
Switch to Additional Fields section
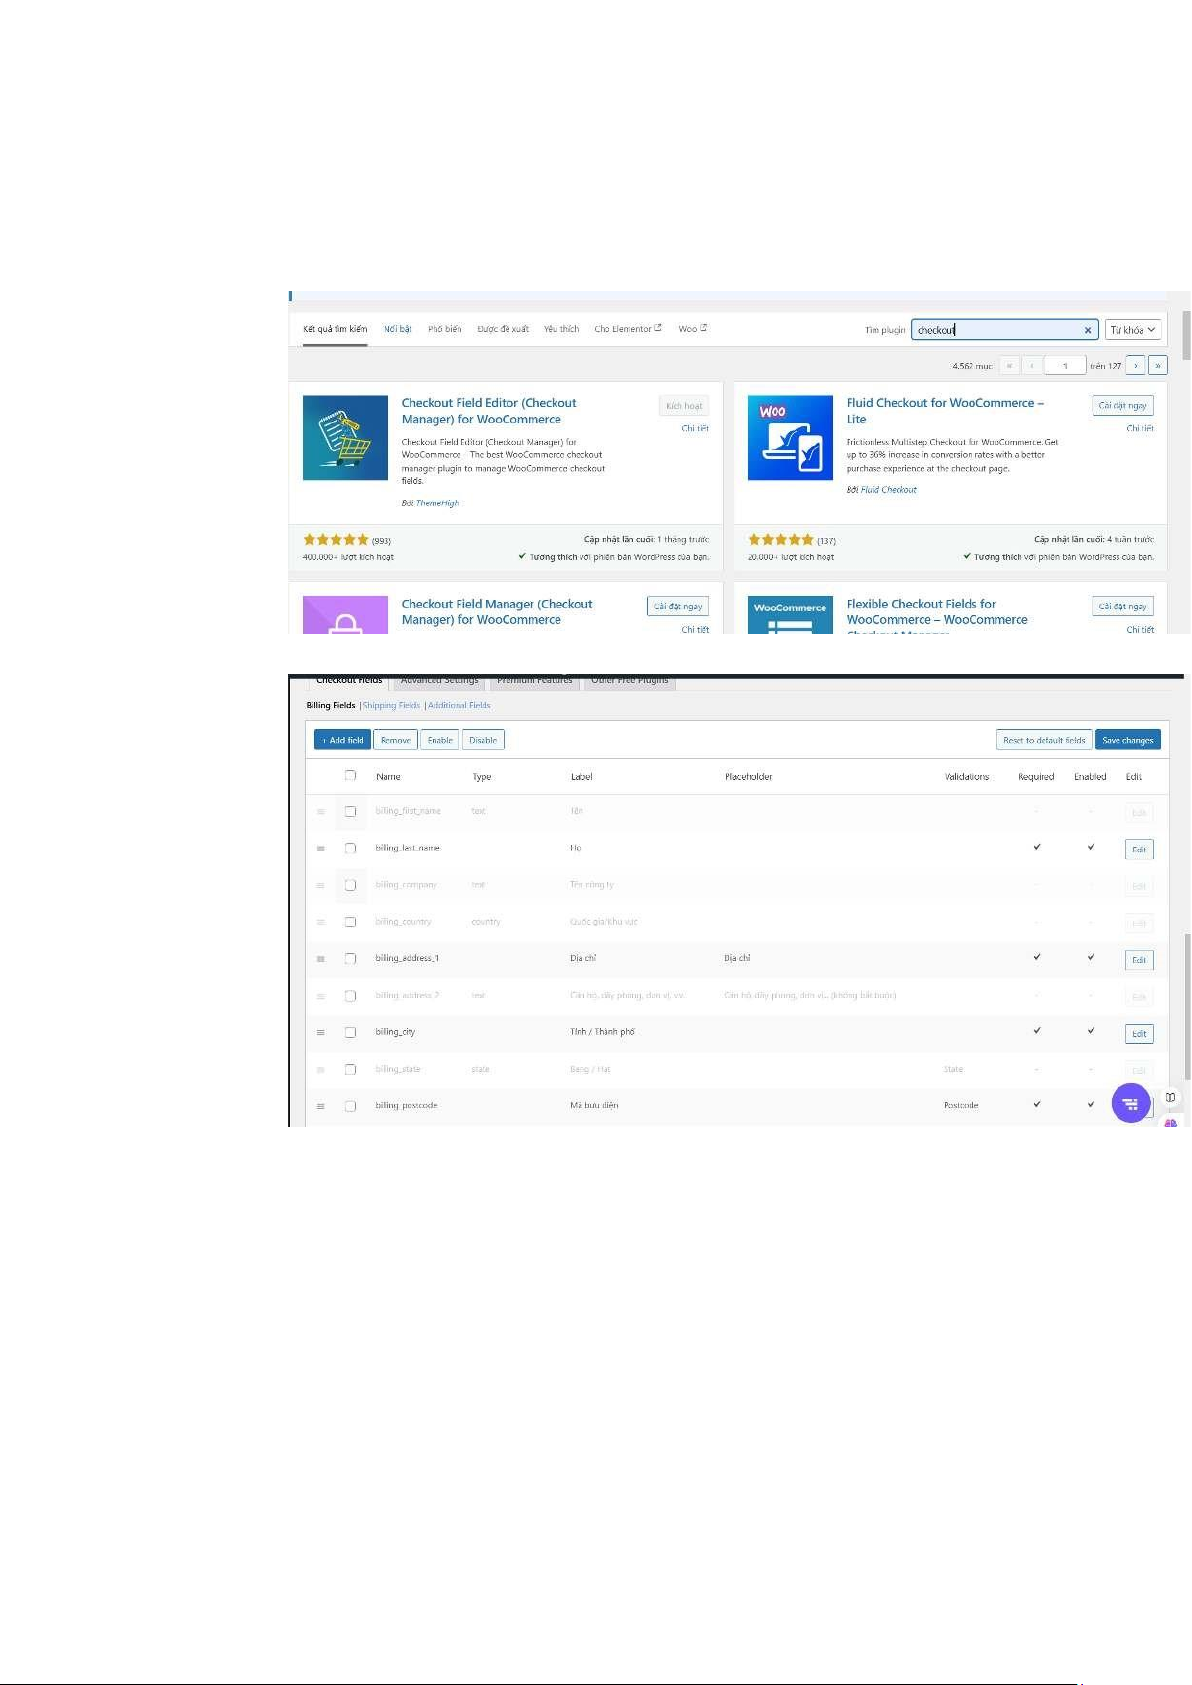[459, 705]
